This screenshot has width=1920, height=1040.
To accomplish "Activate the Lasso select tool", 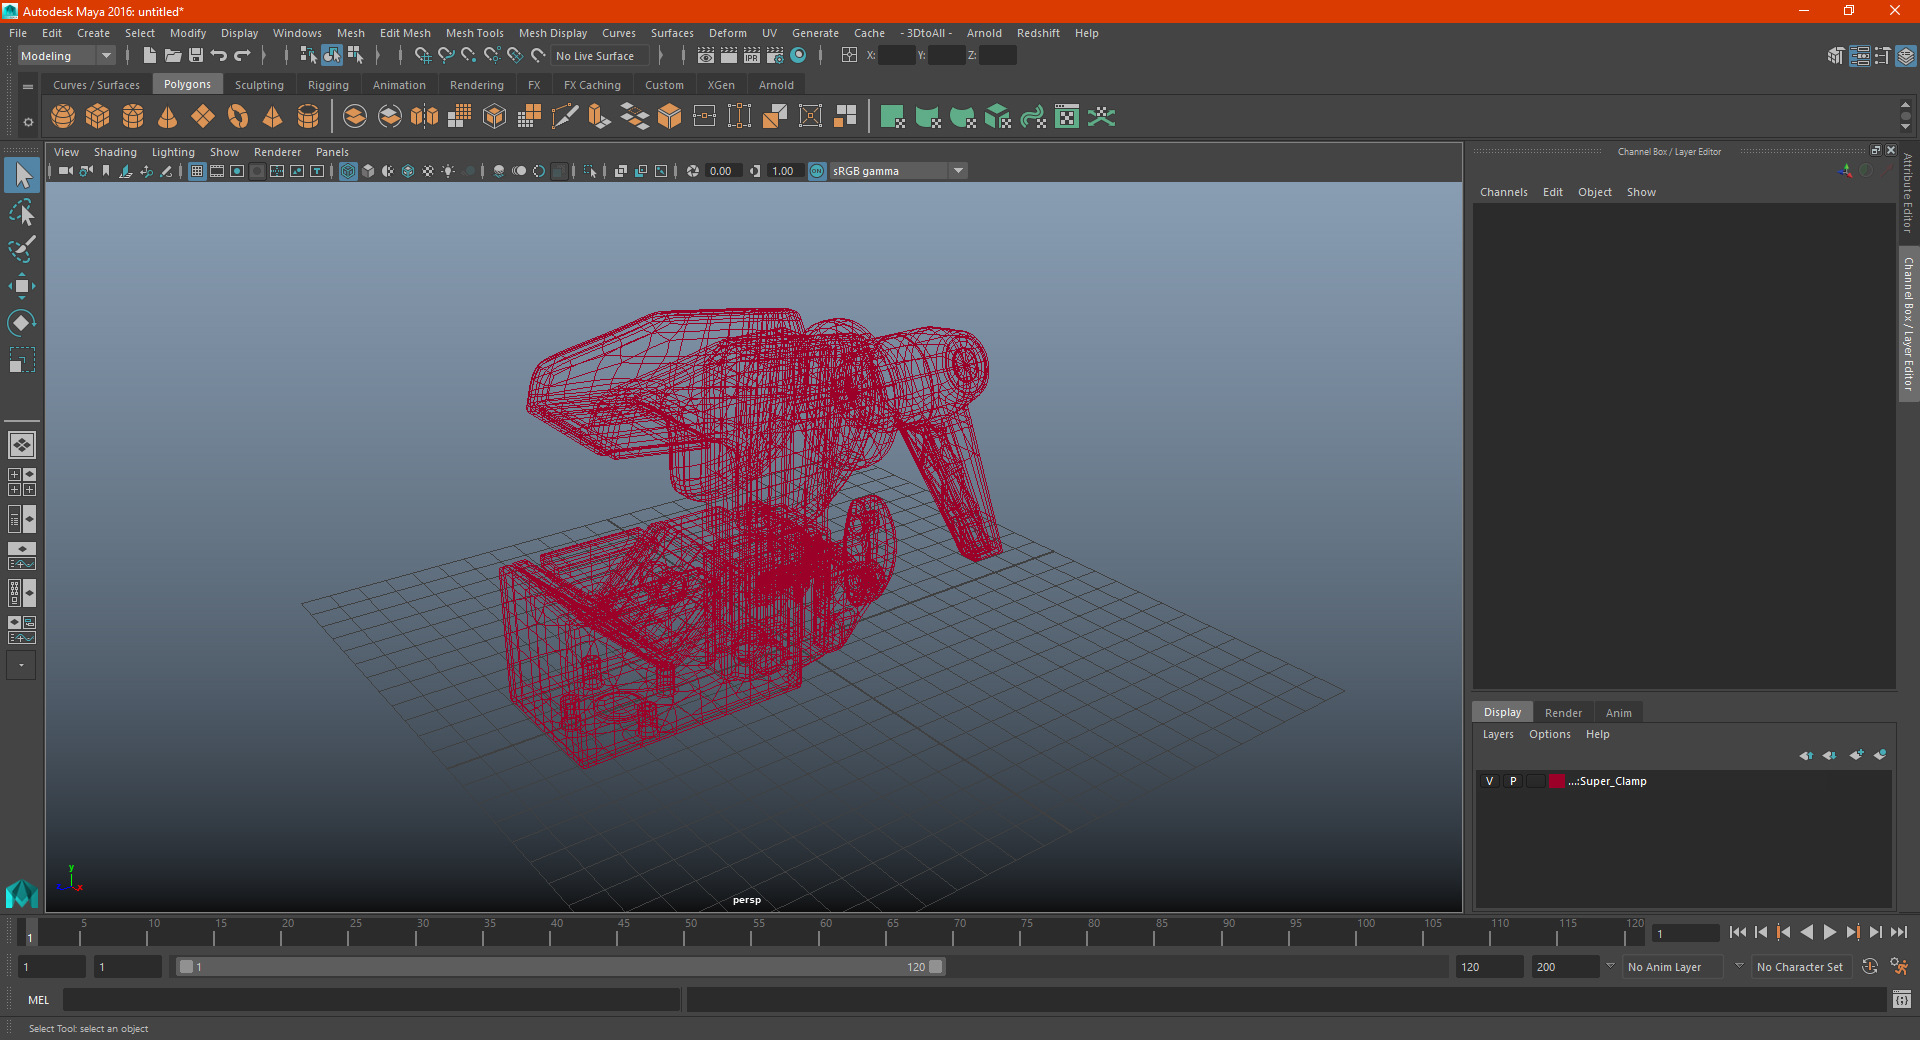I will click(22, 213).
